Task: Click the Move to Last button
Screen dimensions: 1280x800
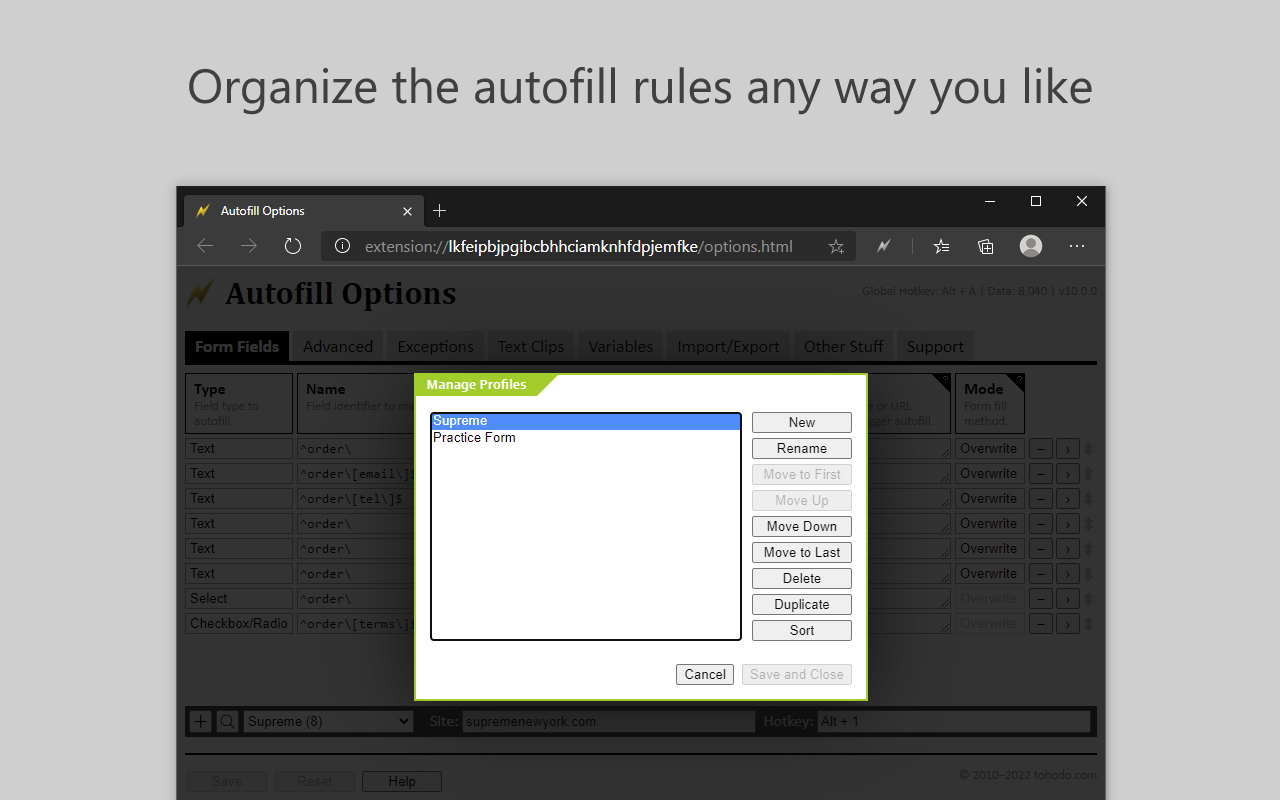Action: pos(801,552)
